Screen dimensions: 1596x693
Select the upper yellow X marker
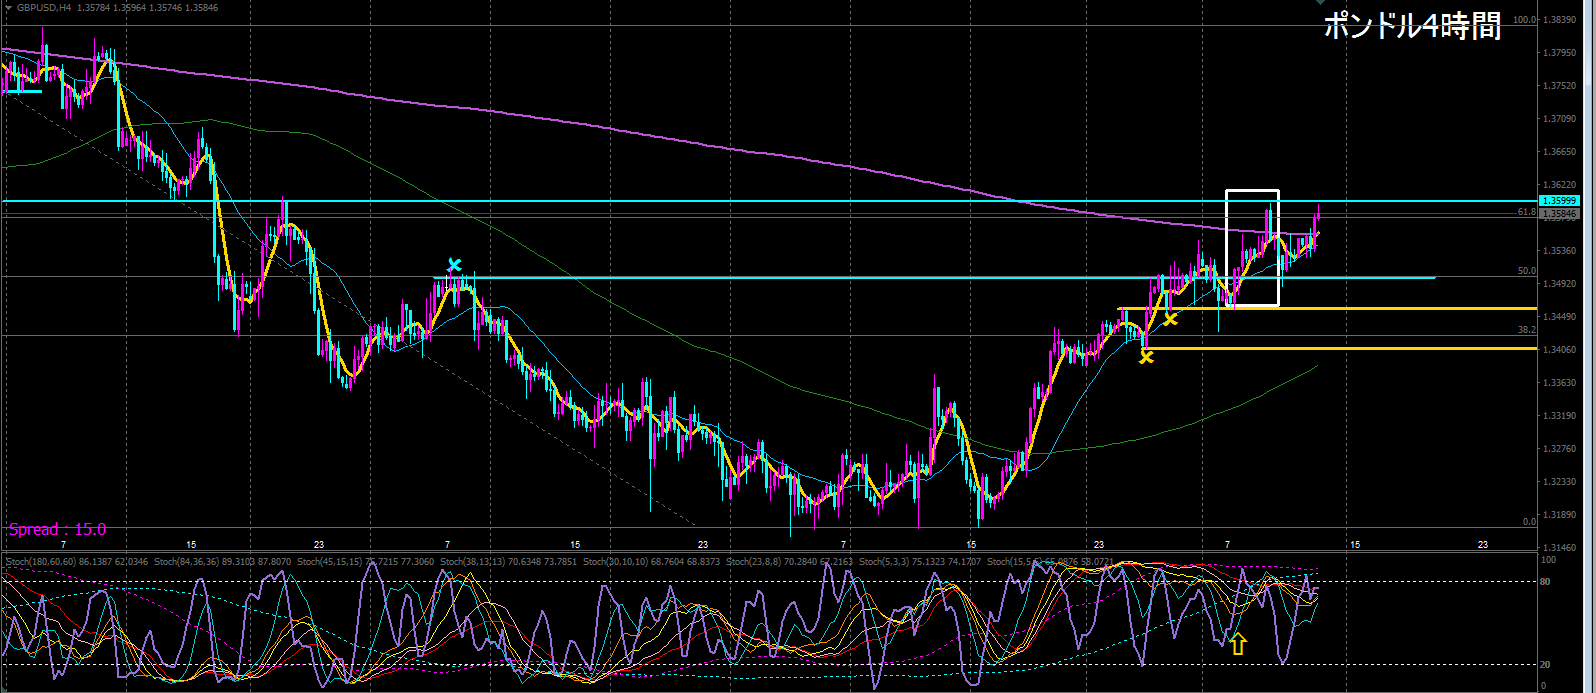tap(1170, 319)
